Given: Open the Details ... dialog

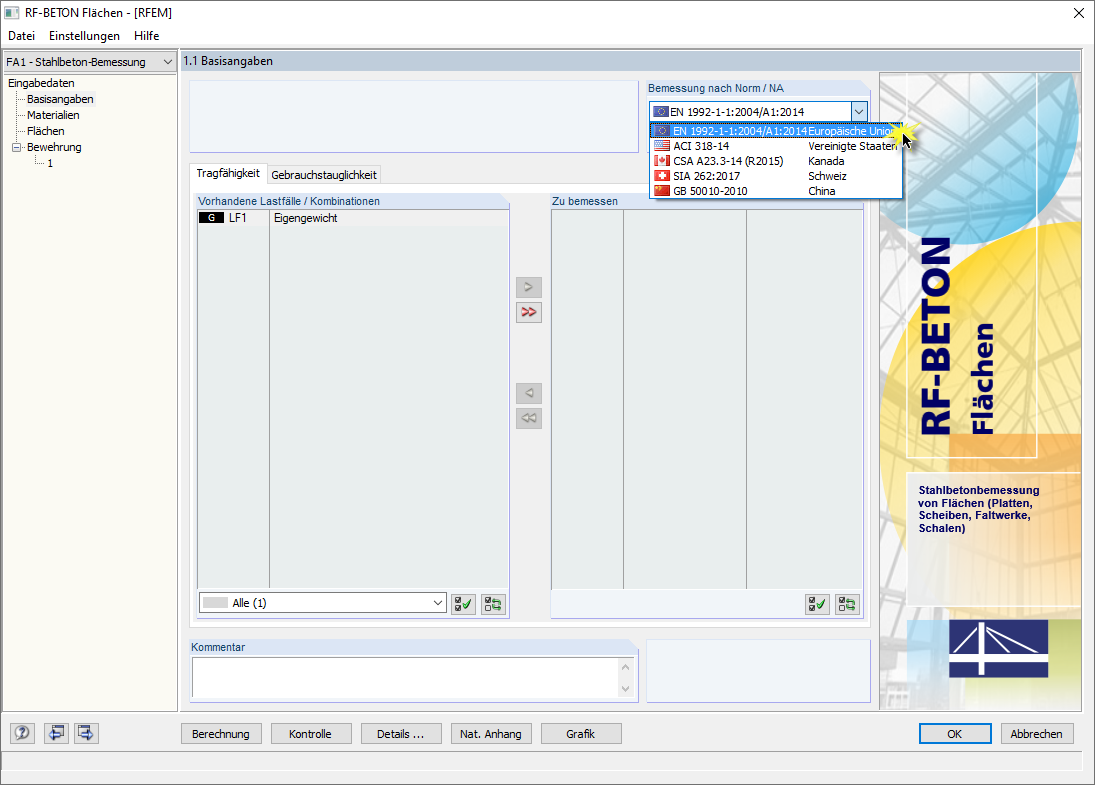Looking at the screenshot, I should [401, 734].
